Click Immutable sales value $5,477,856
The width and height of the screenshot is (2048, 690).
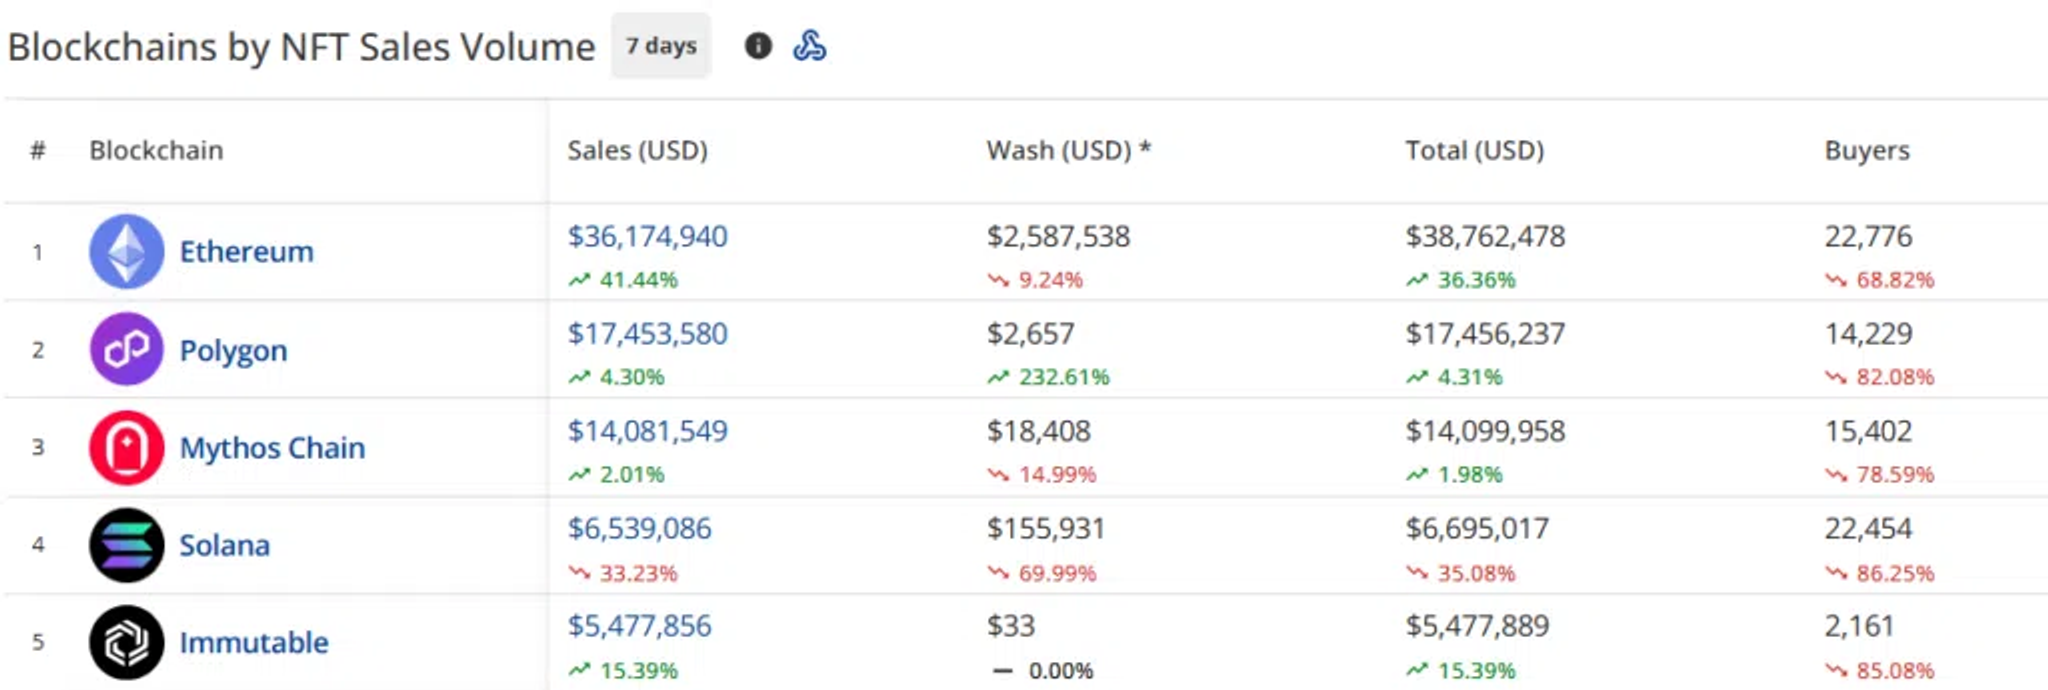(639, 625)
